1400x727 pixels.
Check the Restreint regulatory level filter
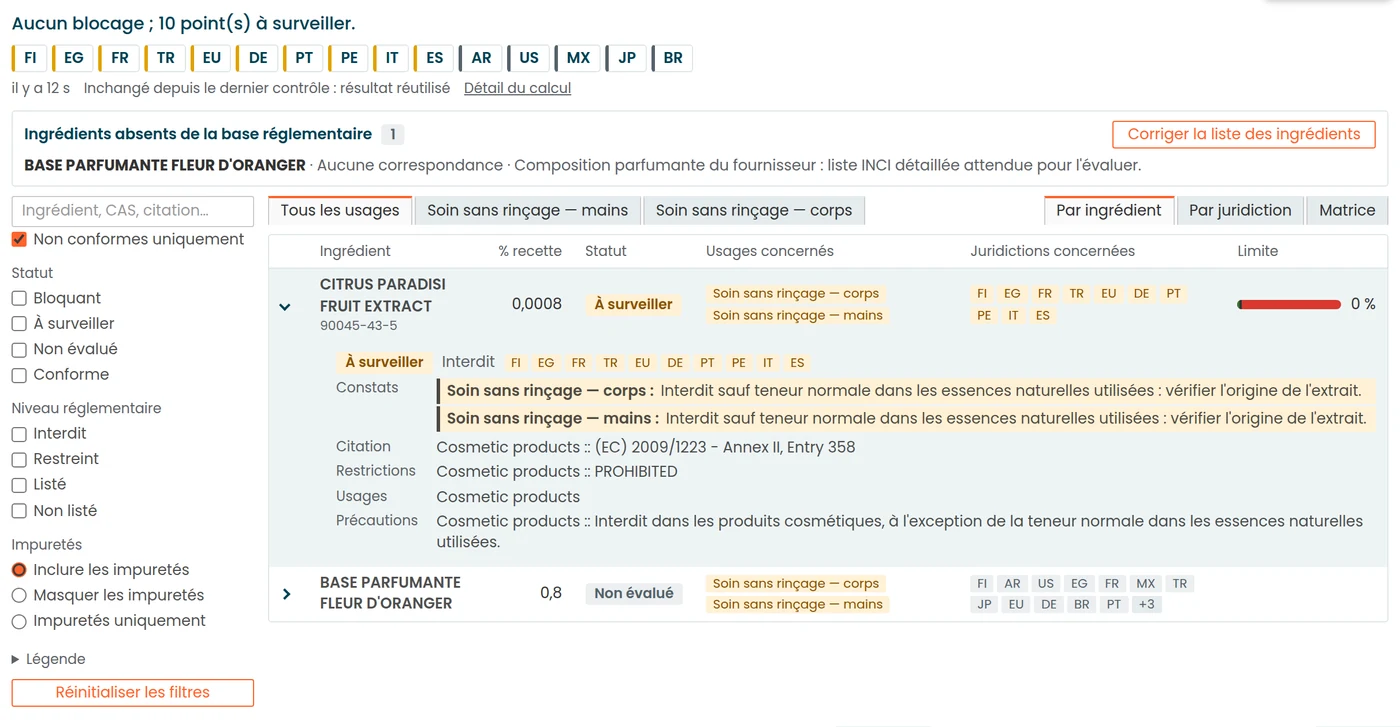pyautogui.click(x=18, y=459)
